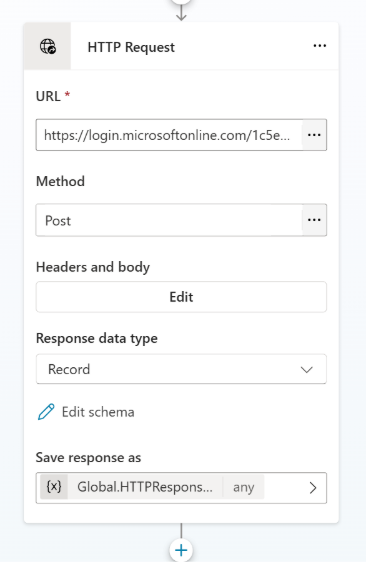Open the Method field's ellipsis menu
The height and width of the screenshot is (564, 366).
point(314,220)
